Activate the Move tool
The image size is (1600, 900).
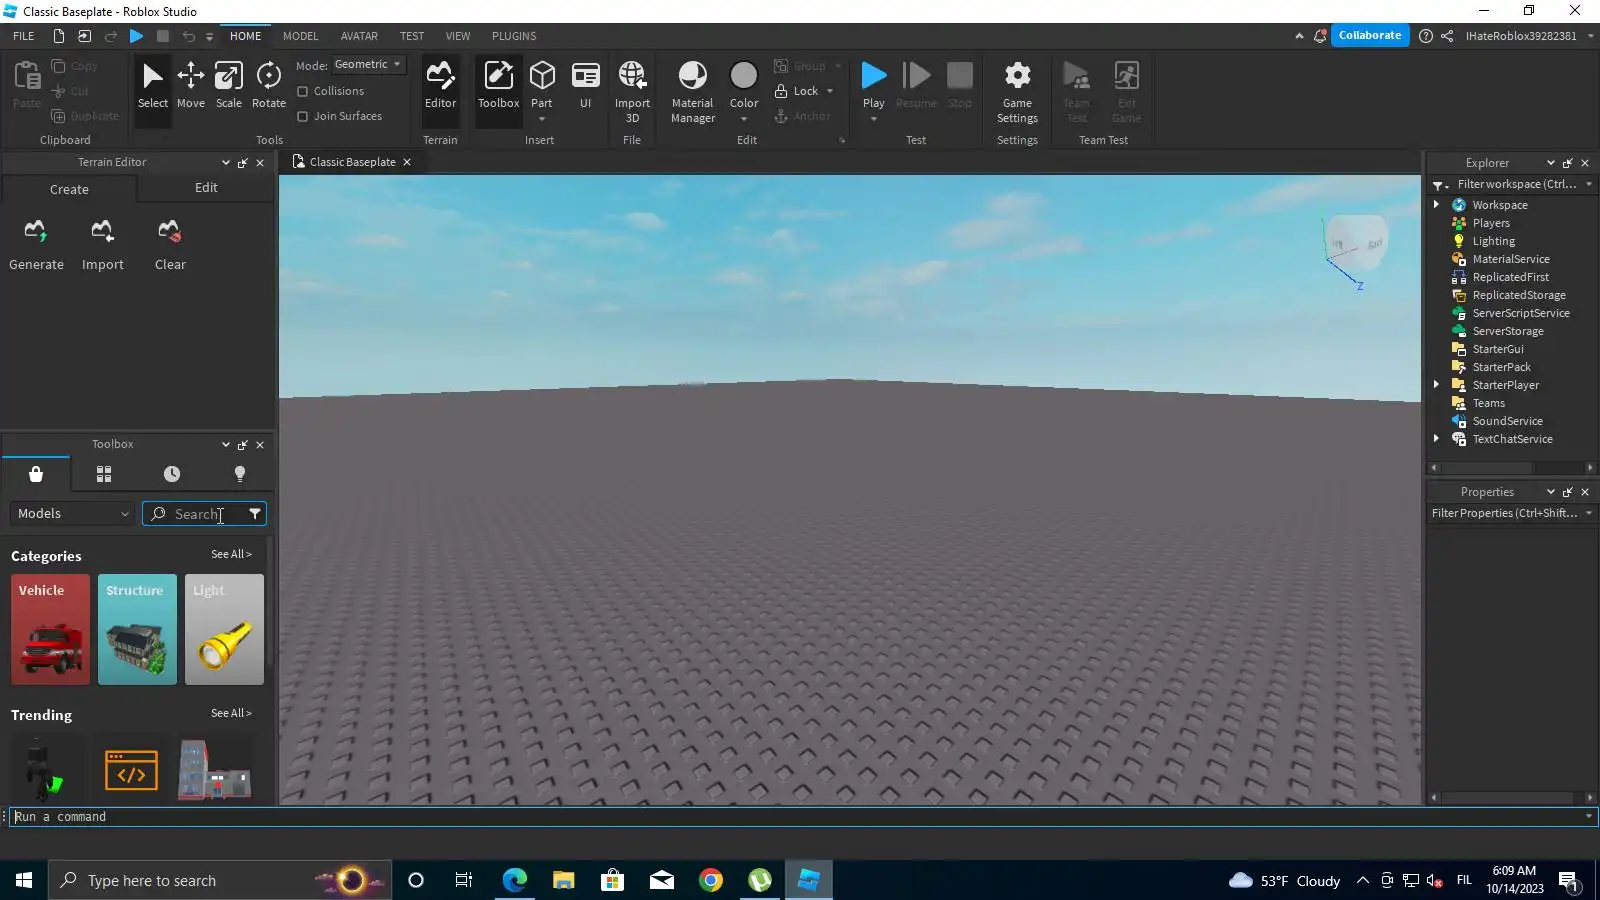point(191,86)
